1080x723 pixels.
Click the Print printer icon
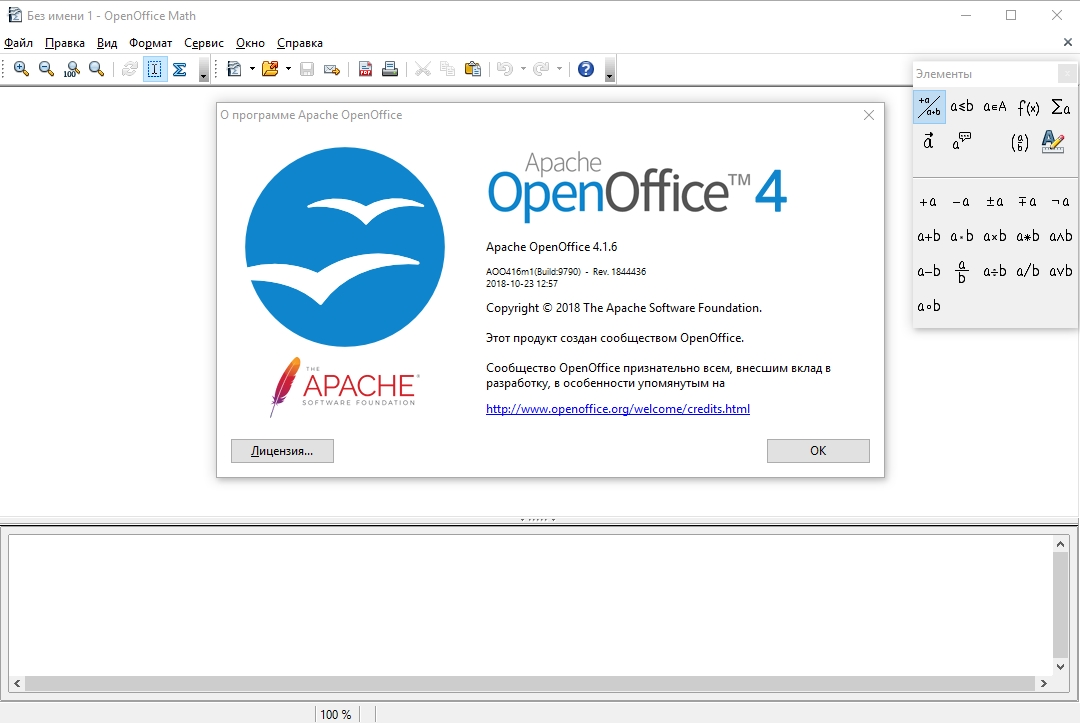(x=390, y=69)
